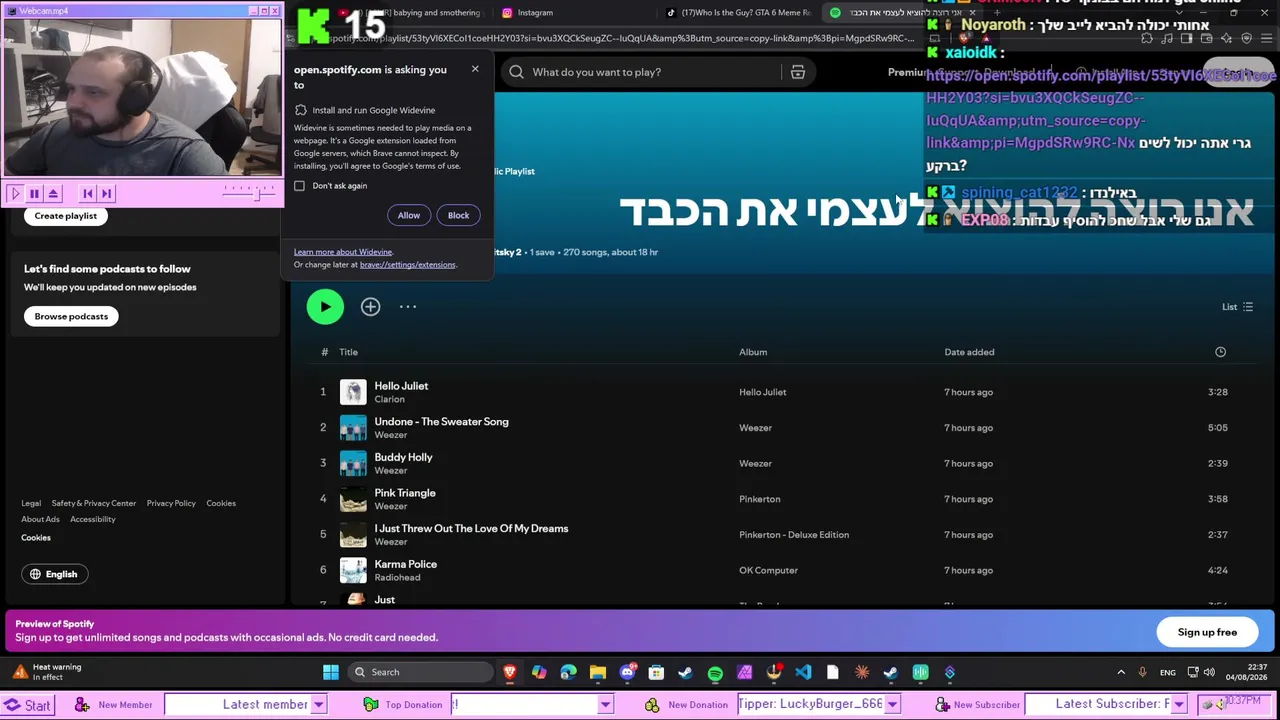Open the OK Computer album link
Viewport: 1280px width, 720px height.
768,570
